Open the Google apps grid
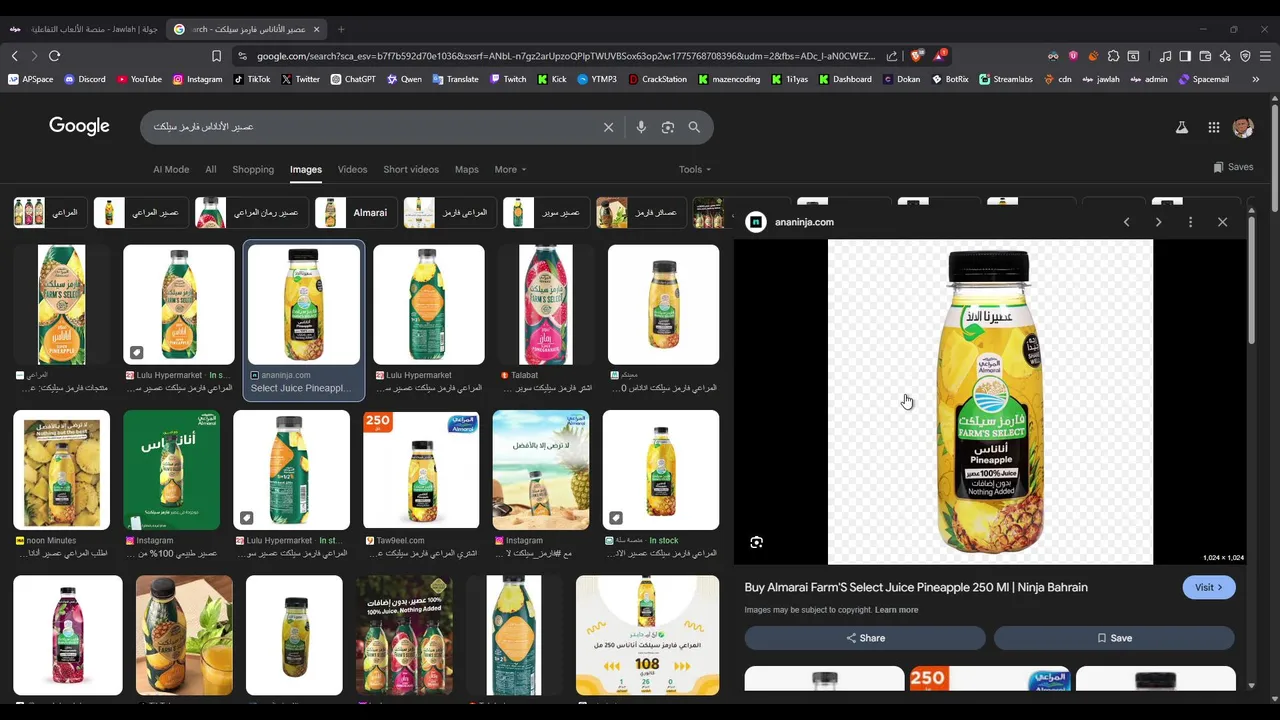 [1213, 127]
